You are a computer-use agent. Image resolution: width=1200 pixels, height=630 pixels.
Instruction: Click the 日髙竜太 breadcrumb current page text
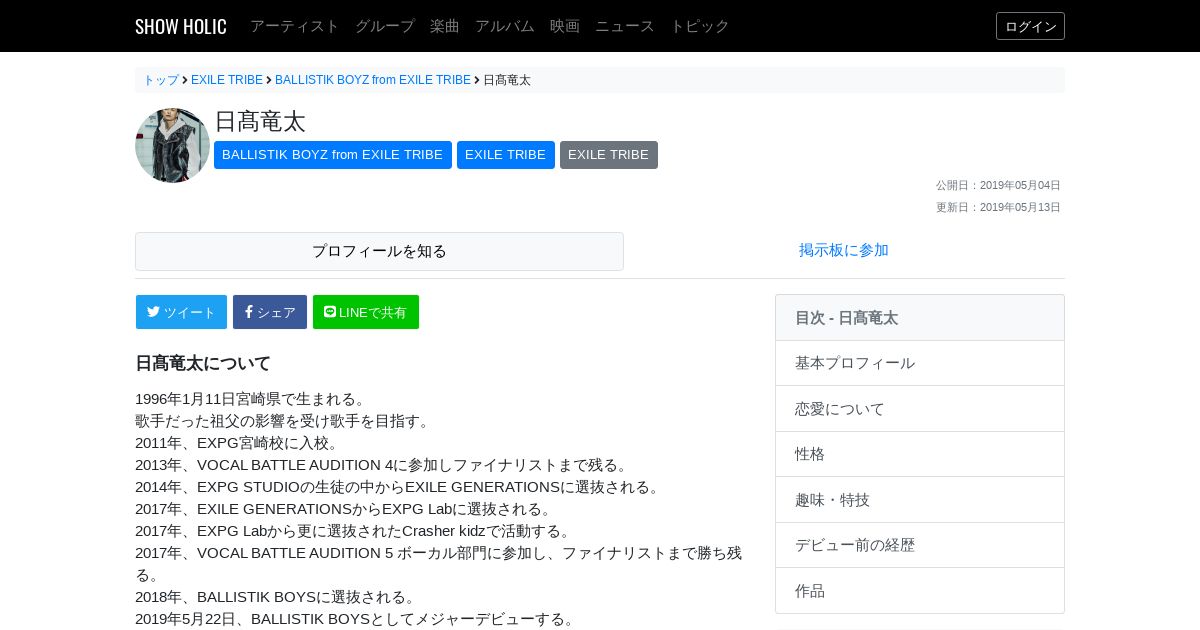tap(507, 80)
